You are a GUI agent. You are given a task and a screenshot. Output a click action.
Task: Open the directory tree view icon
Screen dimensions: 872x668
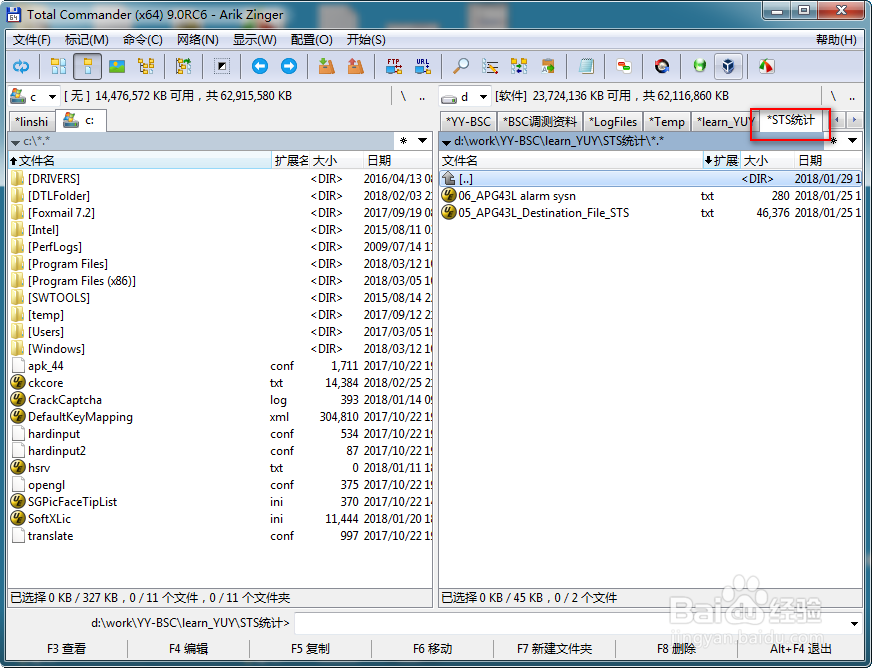(146, 67)
